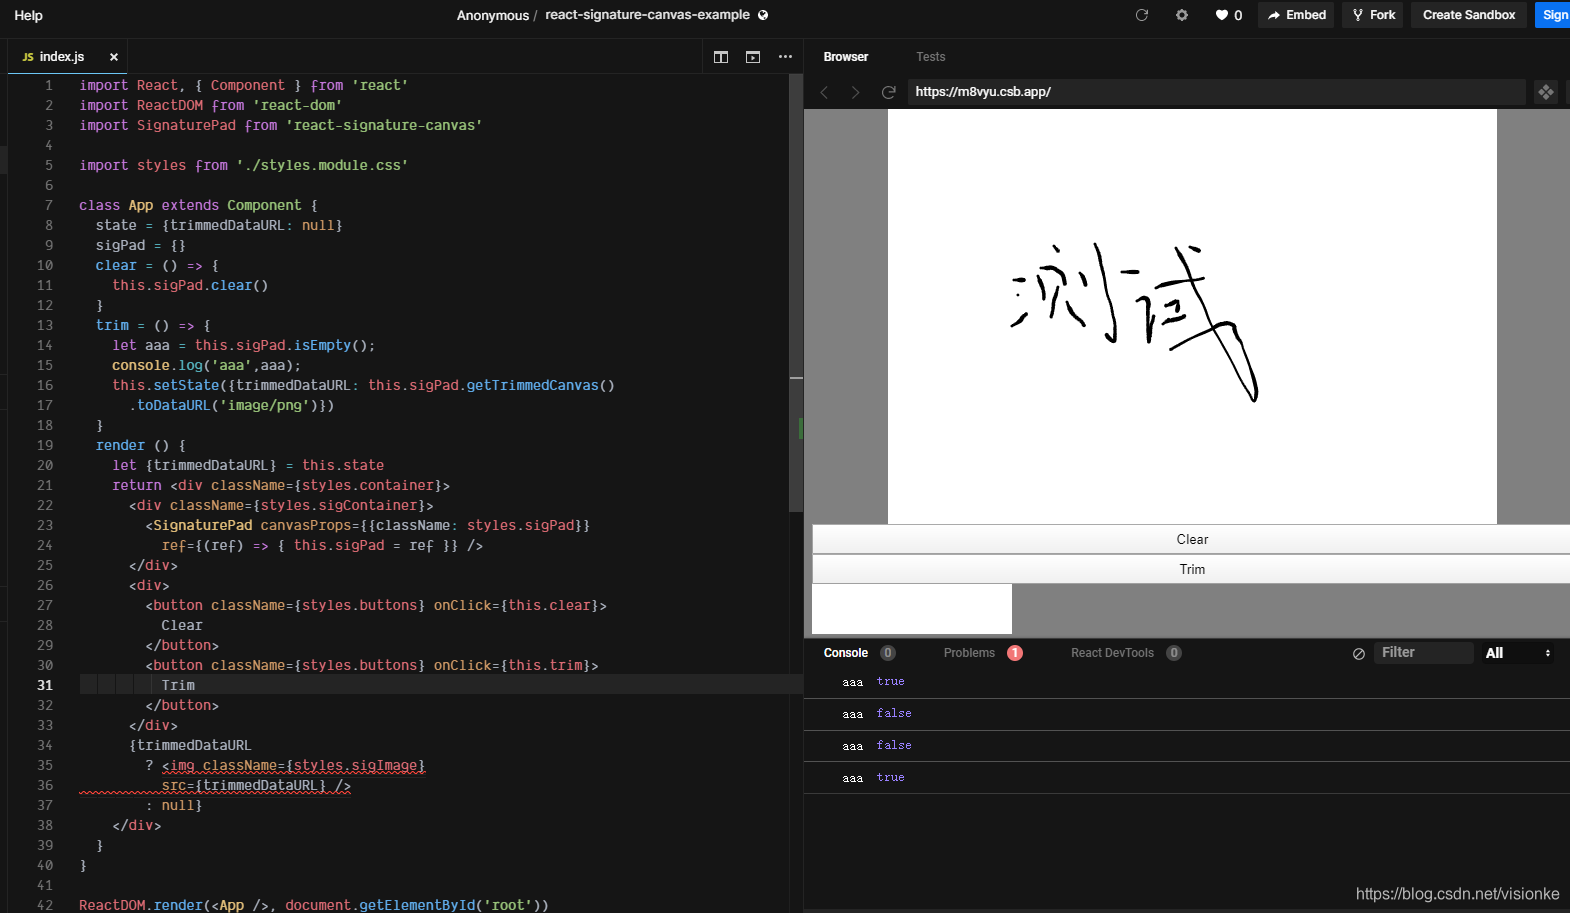The image size is (1570, 913).
Task: Click code line 31 containing Trim
Action: coord(440,685)
